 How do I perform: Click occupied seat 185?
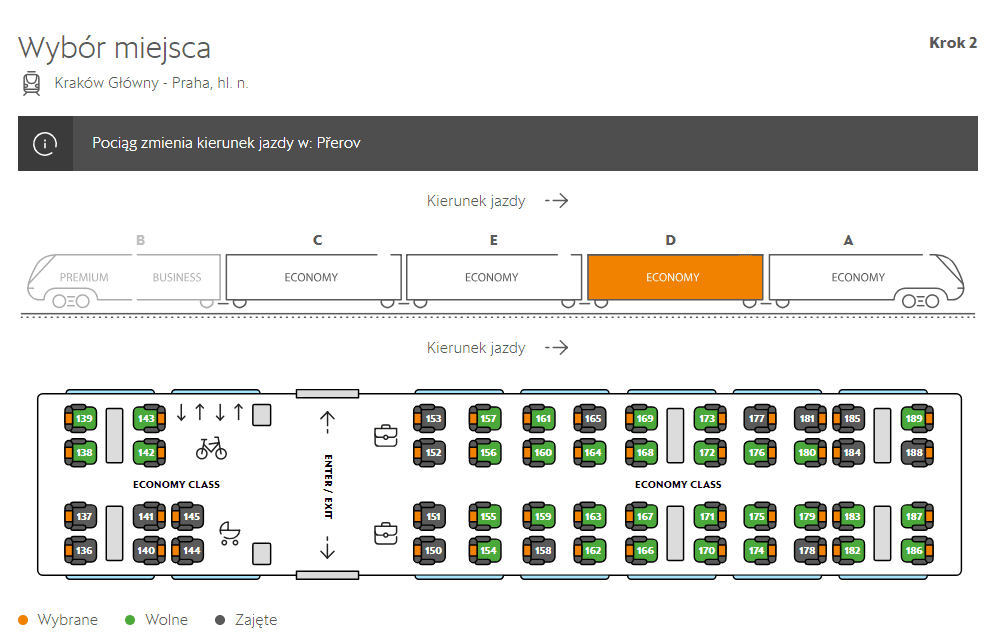pos(849,418)
